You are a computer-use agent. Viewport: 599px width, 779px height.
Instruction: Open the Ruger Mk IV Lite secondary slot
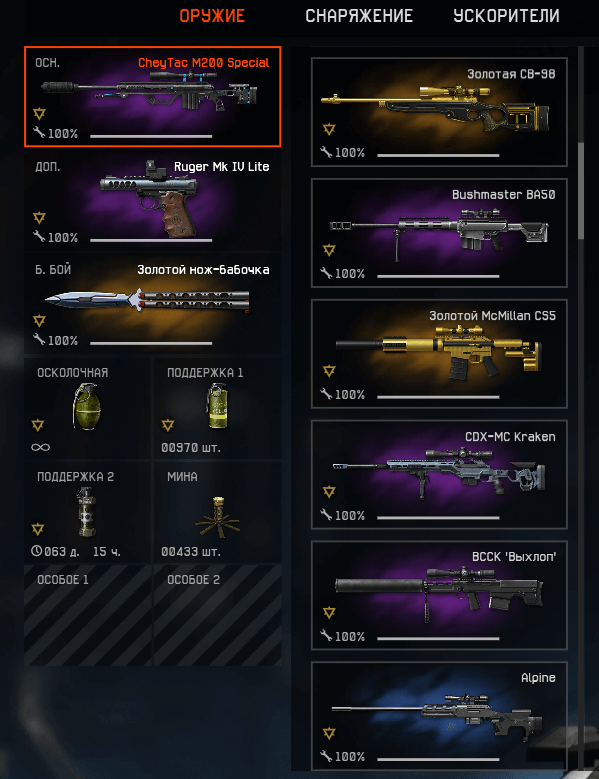coord(152,200)
